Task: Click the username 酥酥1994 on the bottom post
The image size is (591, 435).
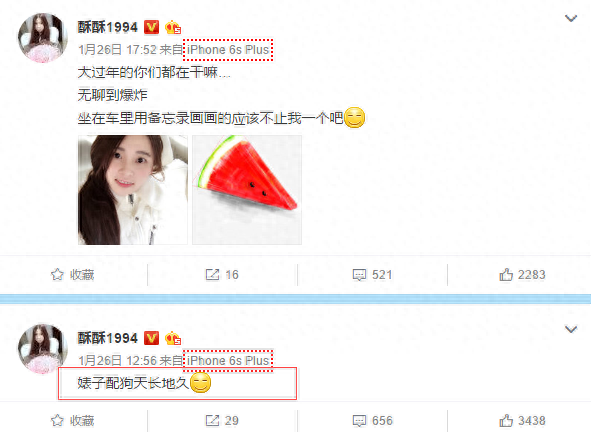Action: pyautogui.click(x=108, y=338)
